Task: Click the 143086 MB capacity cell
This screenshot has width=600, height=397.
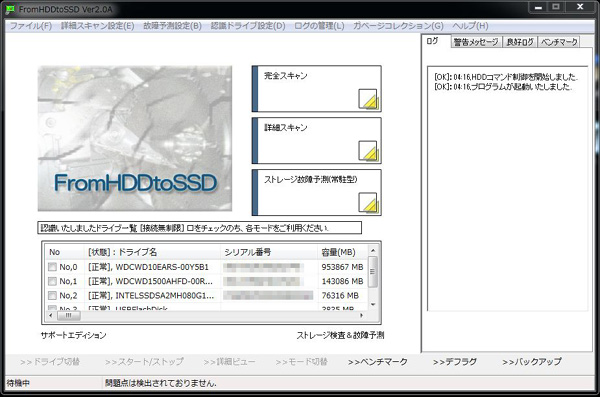Action: [x=342, y=281]
